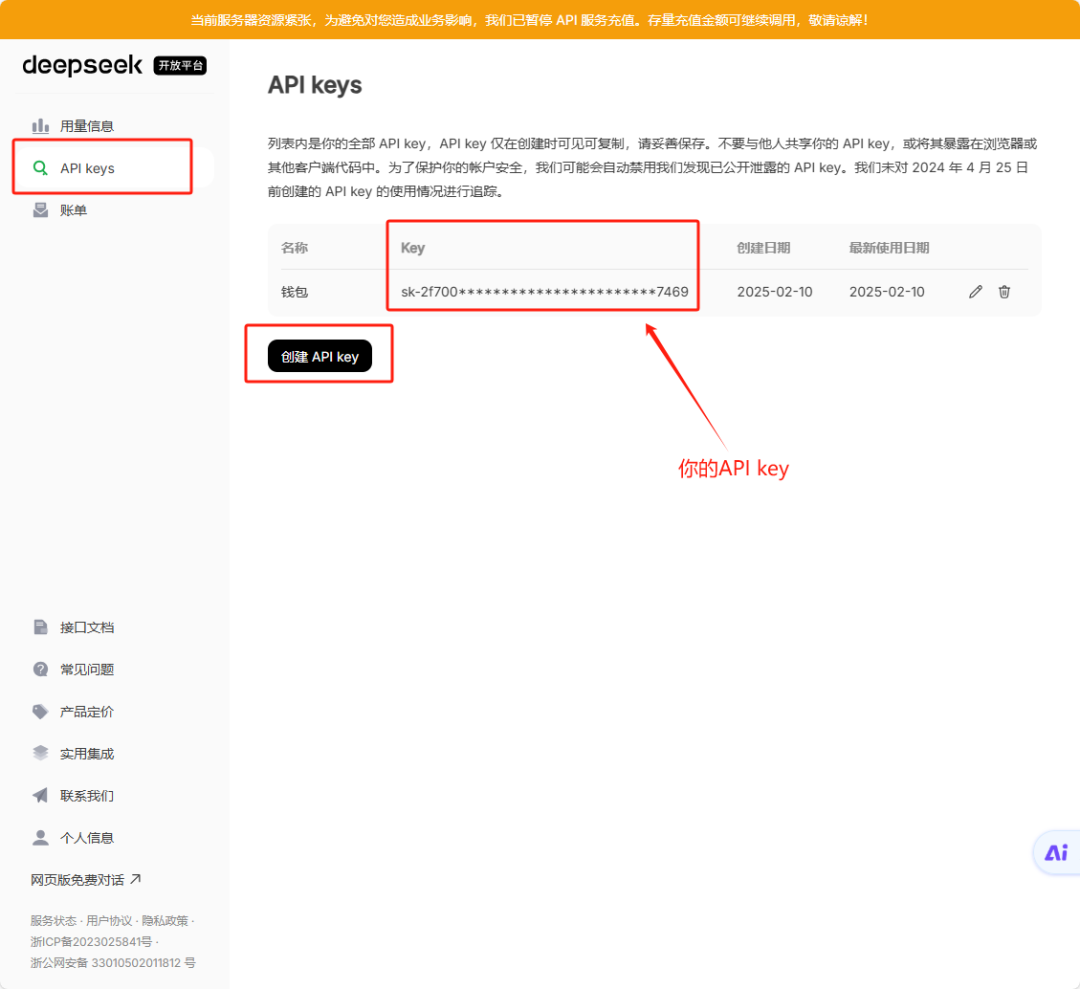Click the 创建日期 value 2025-02-10
Image resolution: width=1080 pixels, height=989 pixels.
click(x=775, y=292)
